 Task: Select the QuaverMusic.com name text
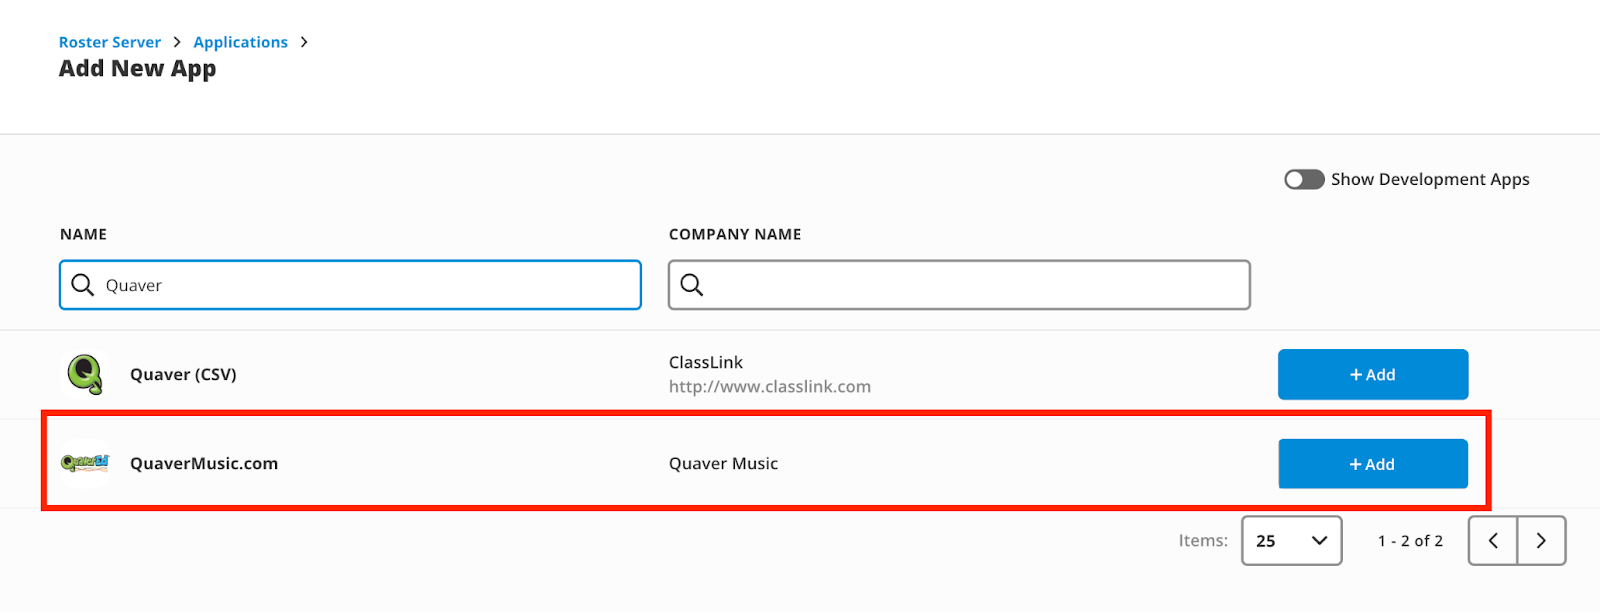pyautogui.click(x=204, y=463)
